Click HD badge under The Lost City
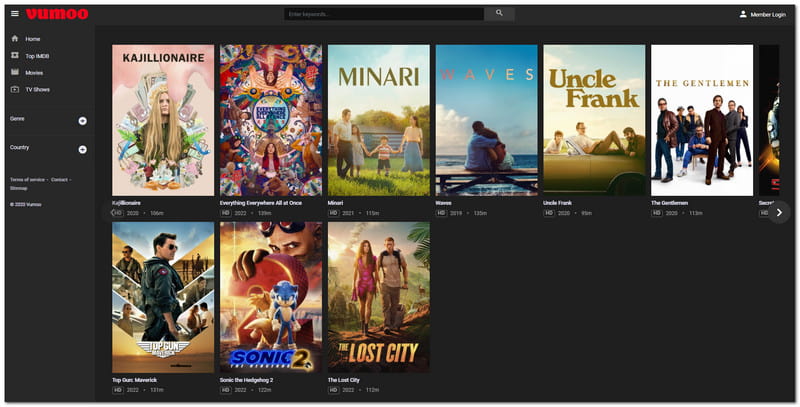The width and height of the screenshot is (800, 407). 333,390
